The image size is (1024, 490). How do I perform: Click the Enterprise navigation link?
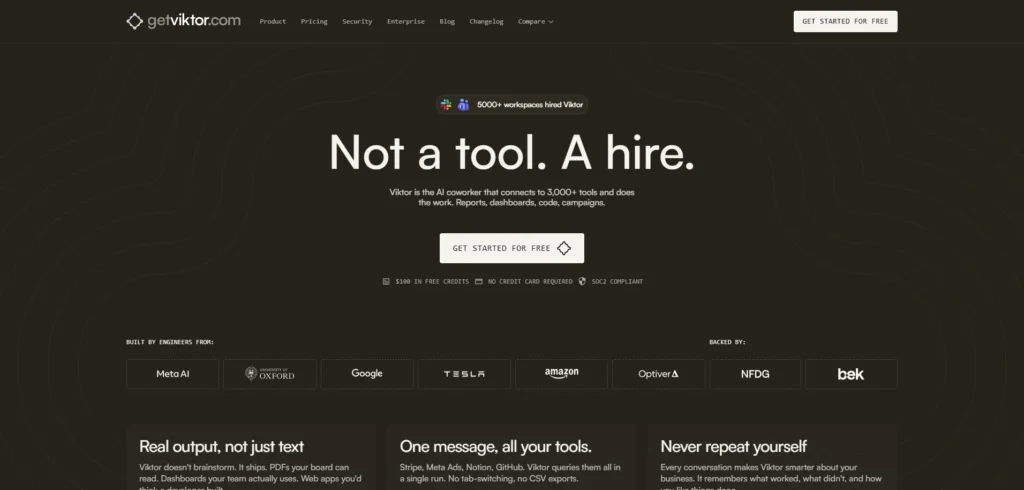coord(406,22)
